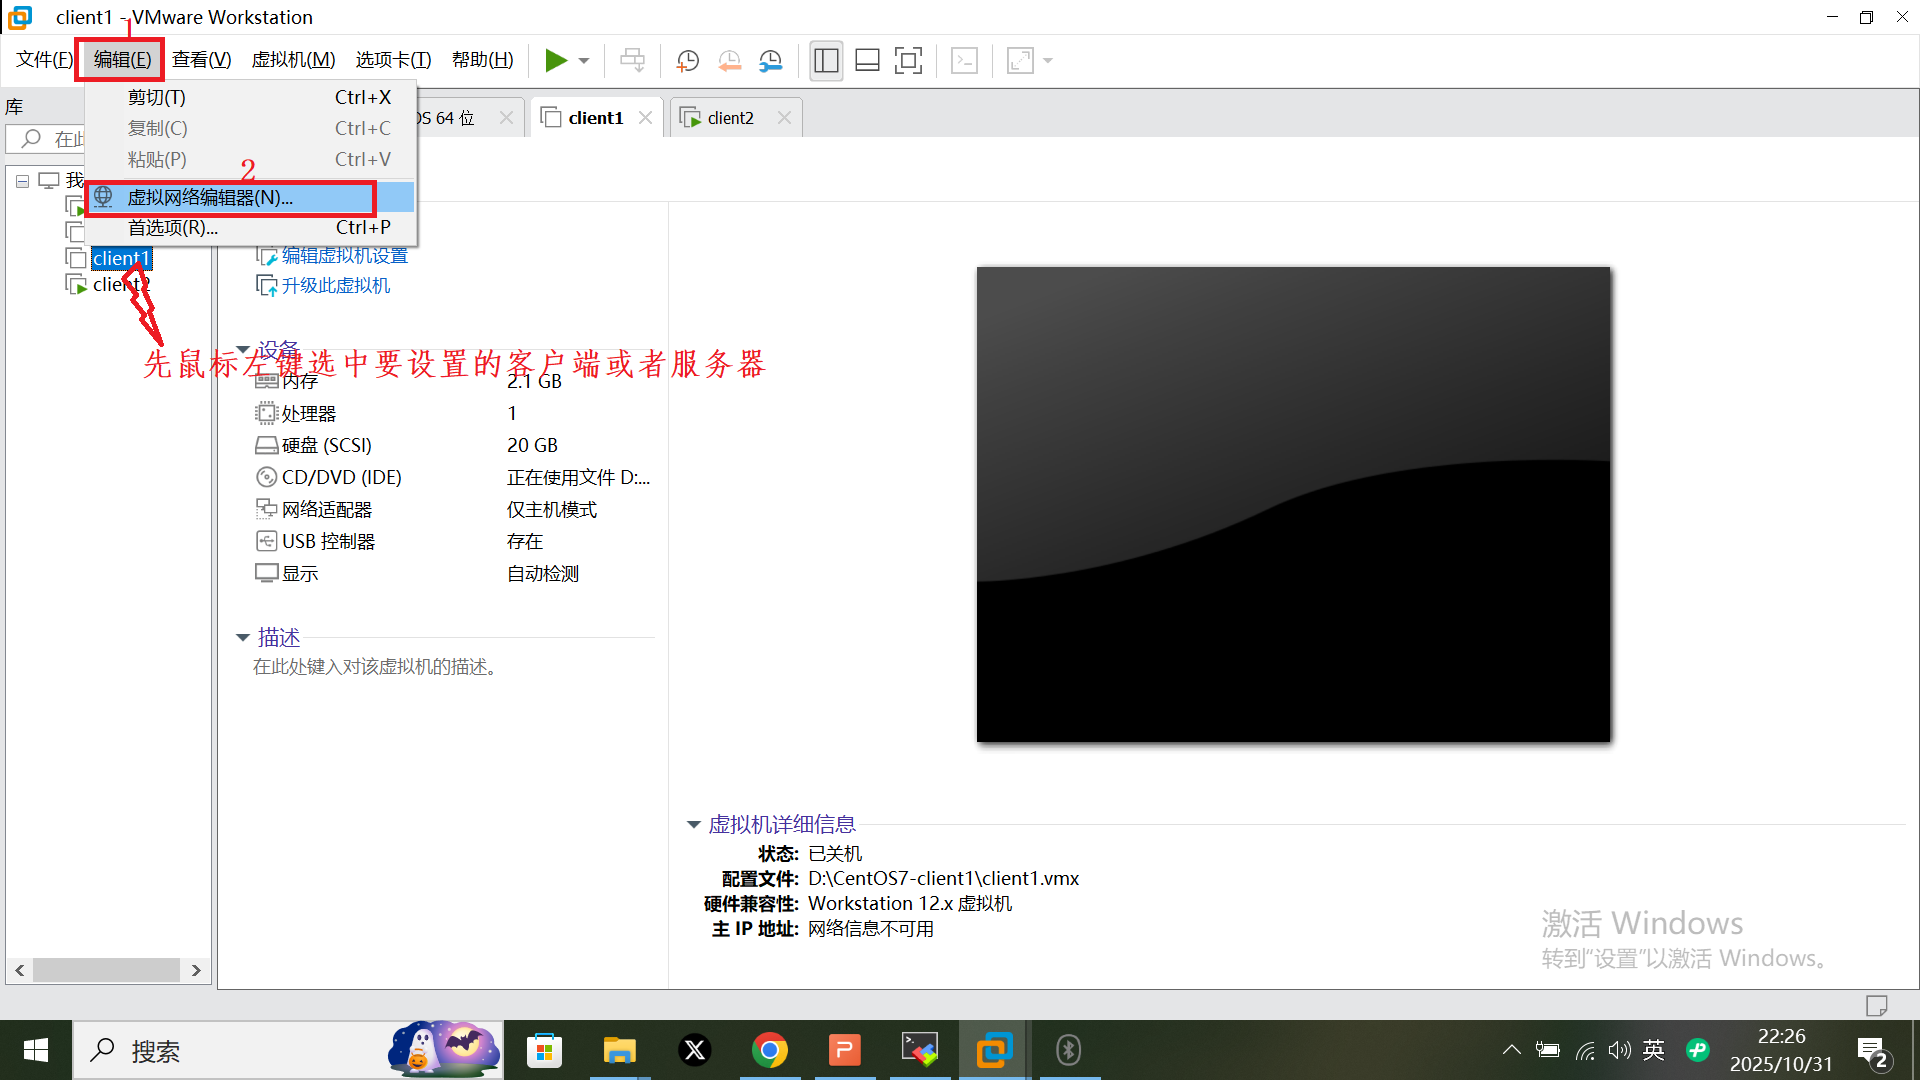Collapse the library tree root node
Image resolution: width=1920 pixels, height=1080 pixels.
pos(22,181)
